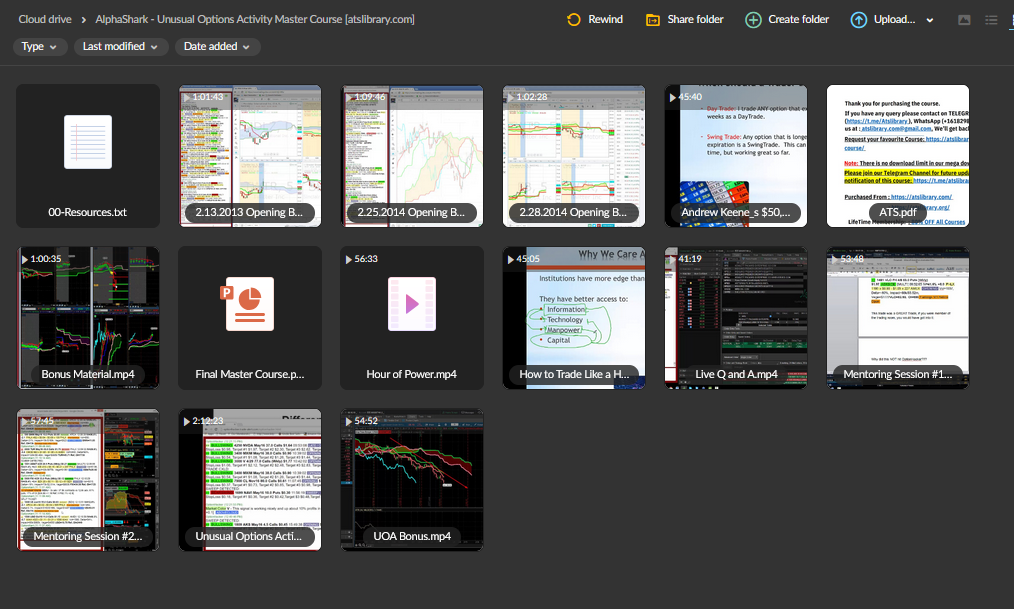Open the Last modified filter dropdown
This screenshot has height=609, width=1014.
point(120,47)
